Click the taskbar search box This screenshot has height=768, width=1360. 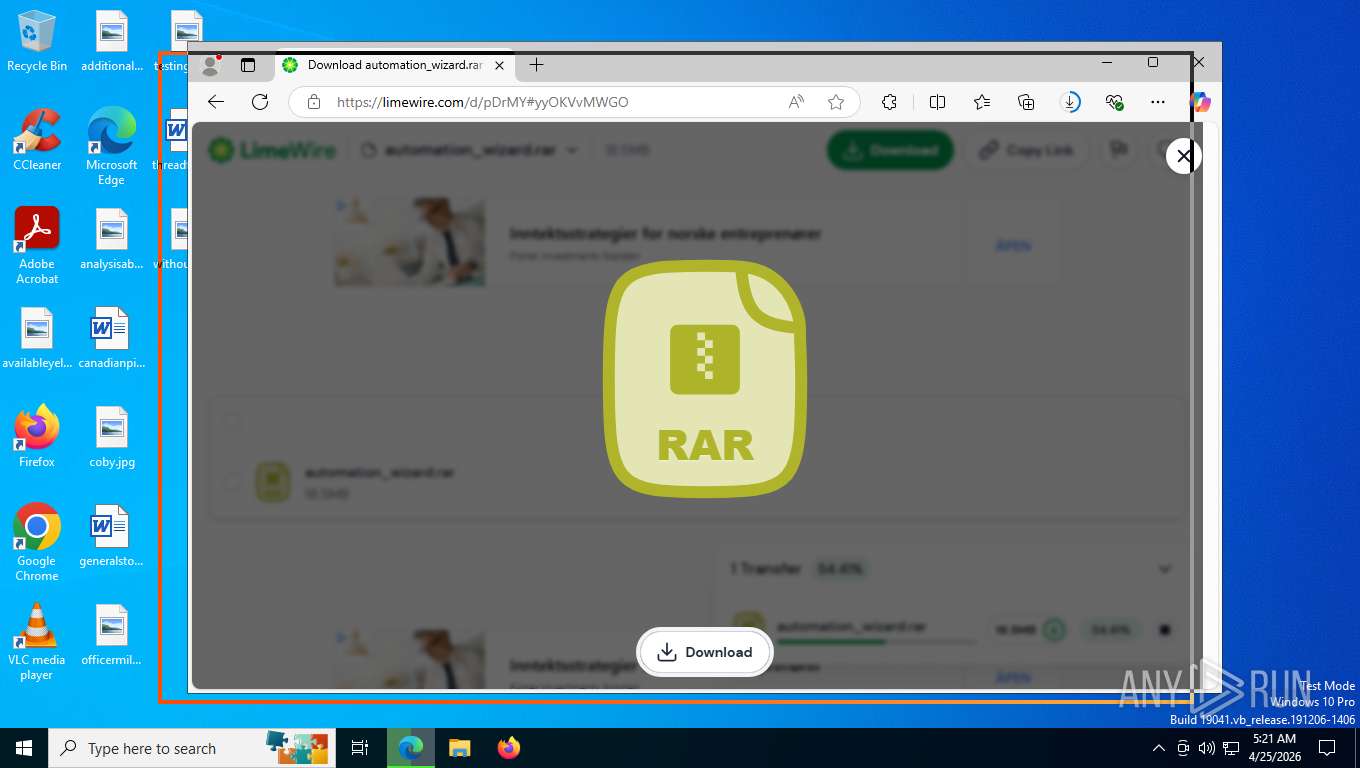click(x=190, y=748)
